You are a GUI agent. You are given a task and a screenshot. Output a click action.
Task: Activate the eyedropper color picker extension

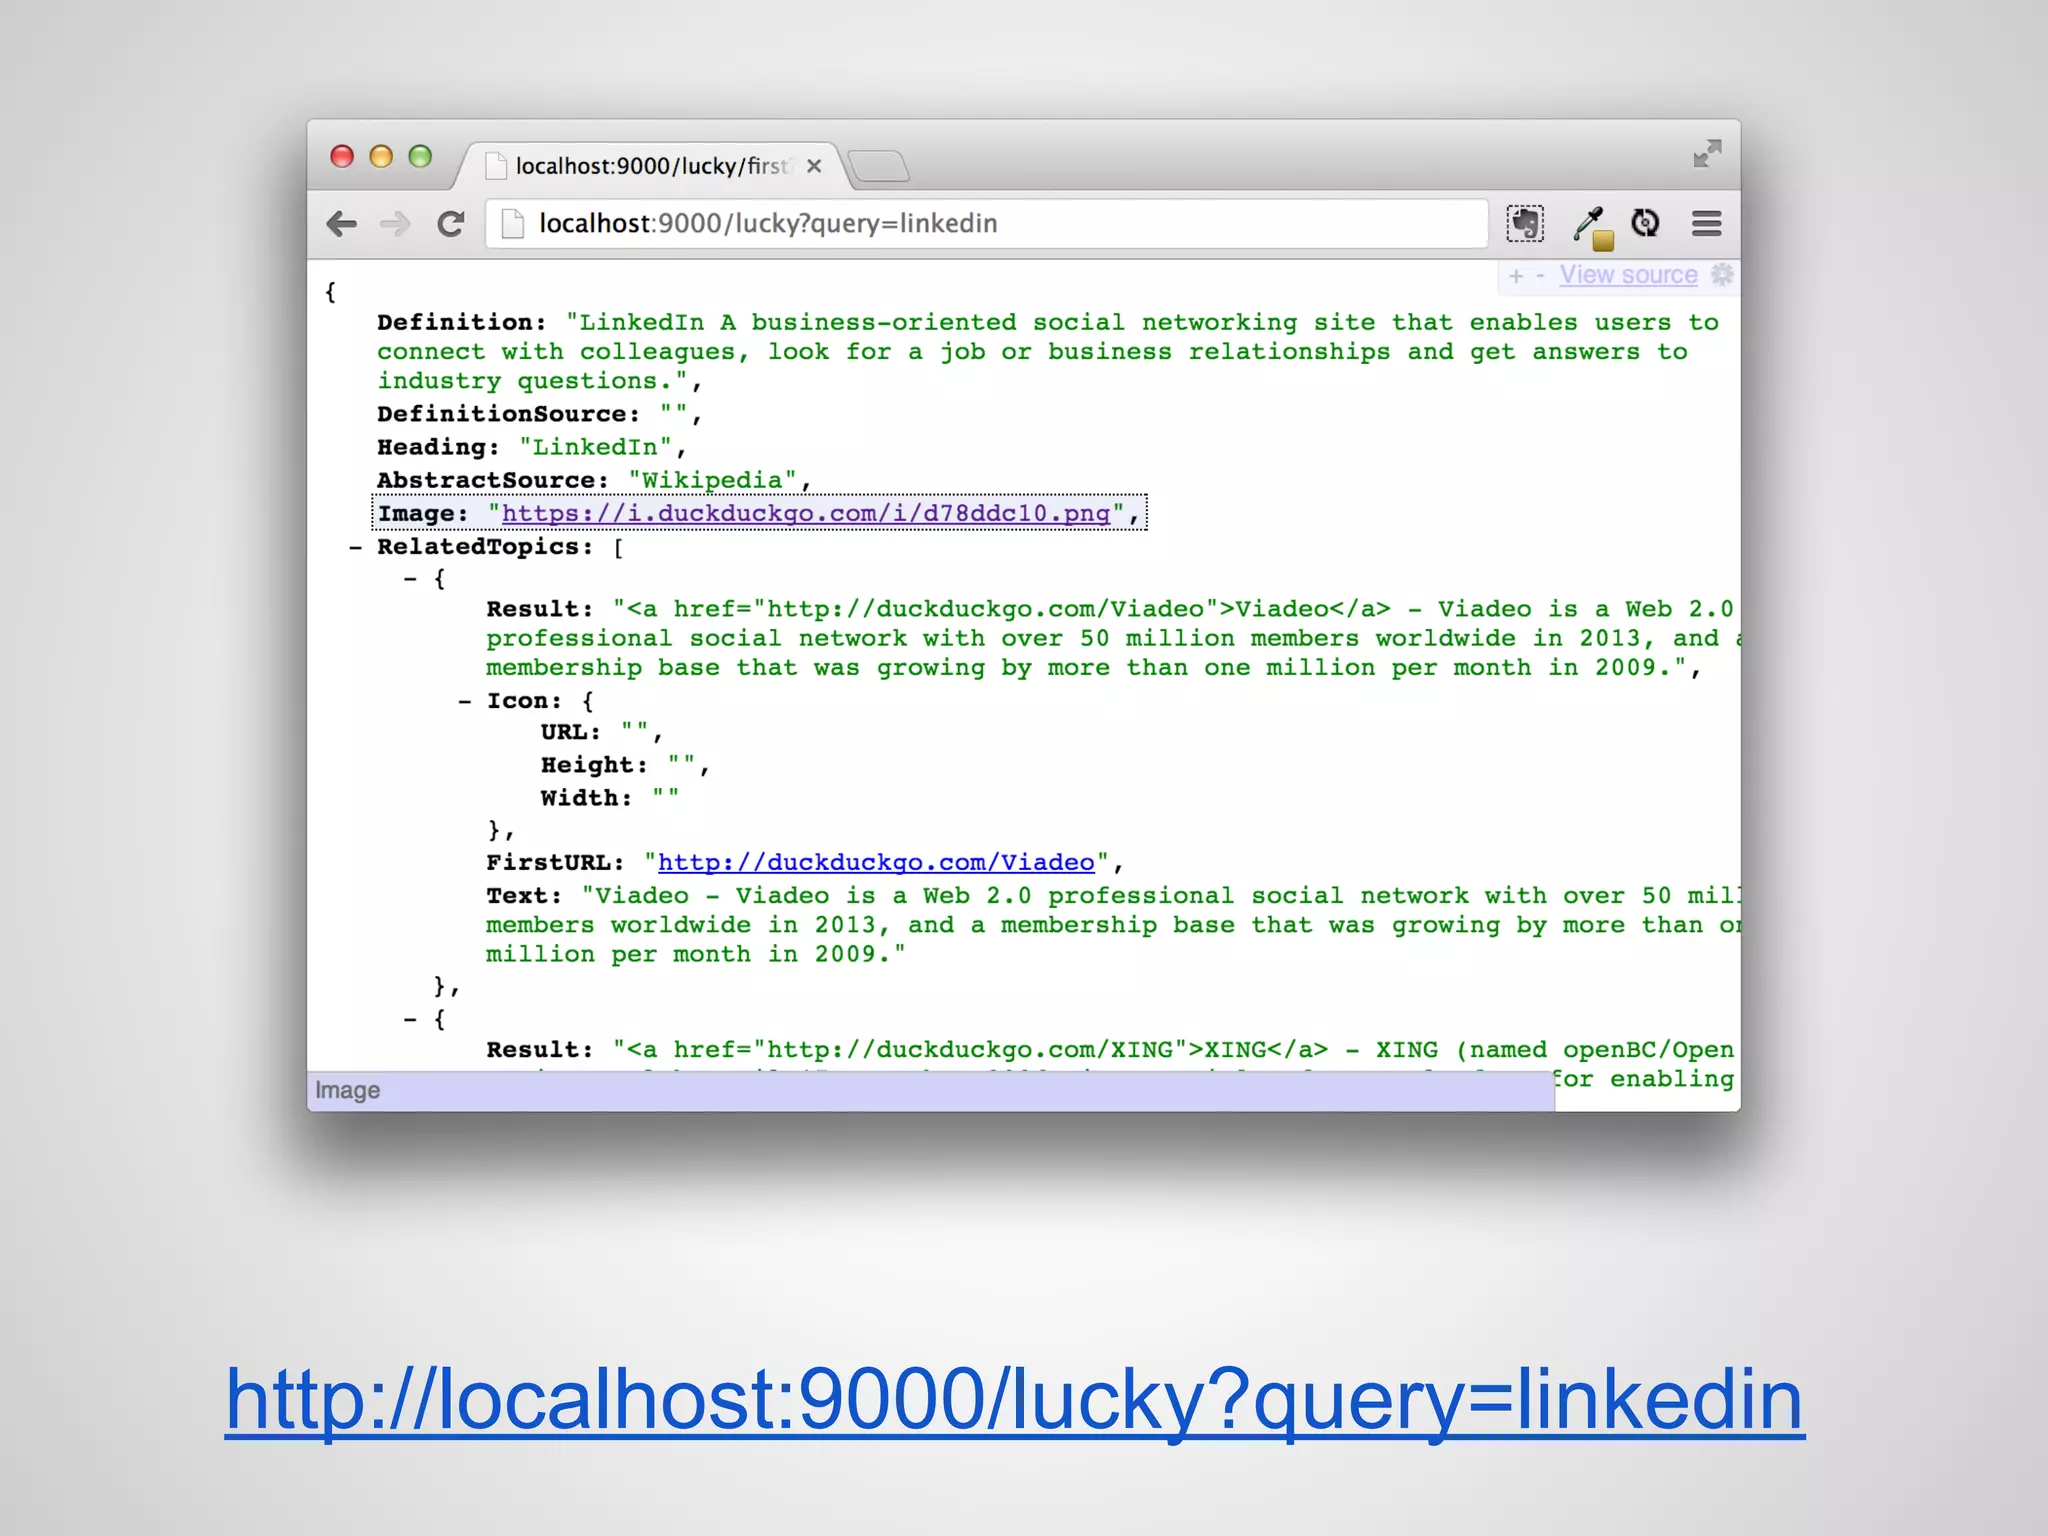pos(1590,226)
